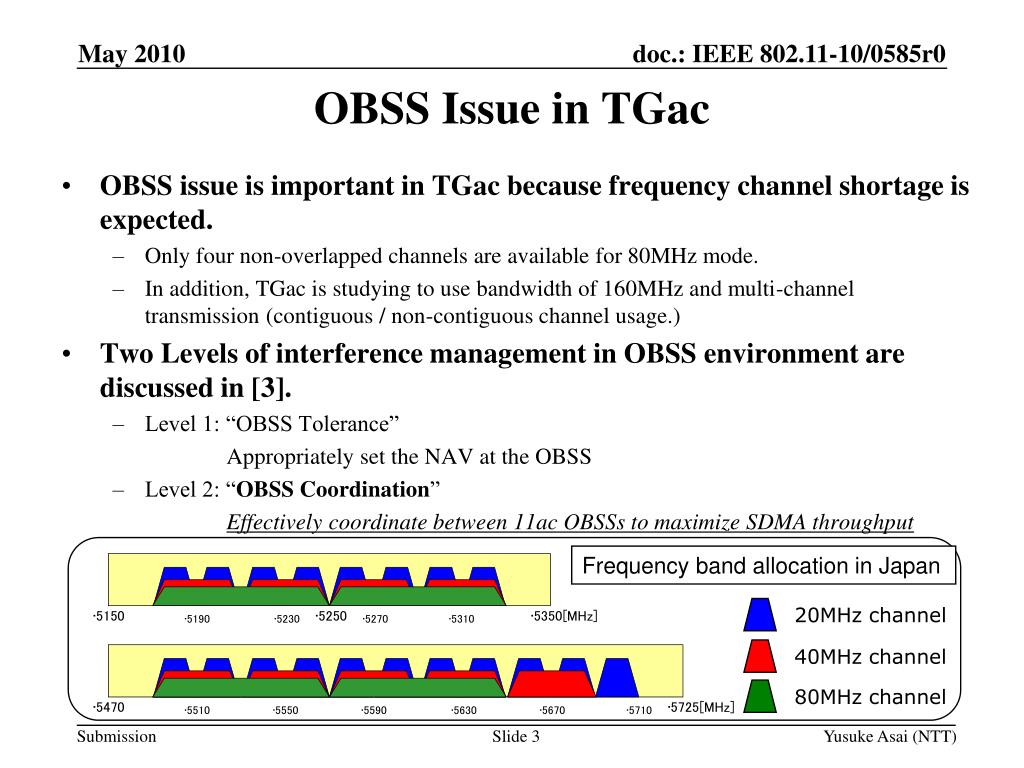The image size is (1024, 768).
Task: Click the "Submission" footer text
Action: (117, 737)
